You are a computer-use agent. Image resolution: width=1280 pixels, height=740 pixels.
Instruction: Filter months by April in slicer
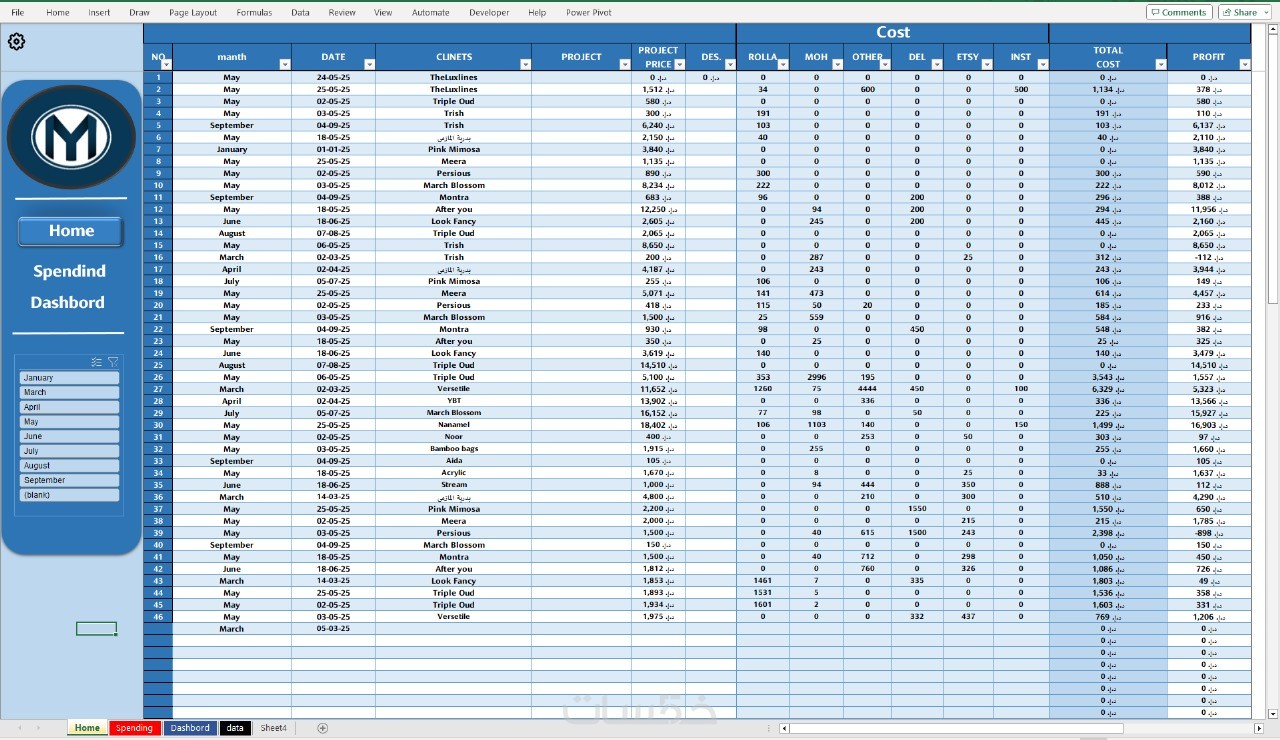tap(69, 407)
